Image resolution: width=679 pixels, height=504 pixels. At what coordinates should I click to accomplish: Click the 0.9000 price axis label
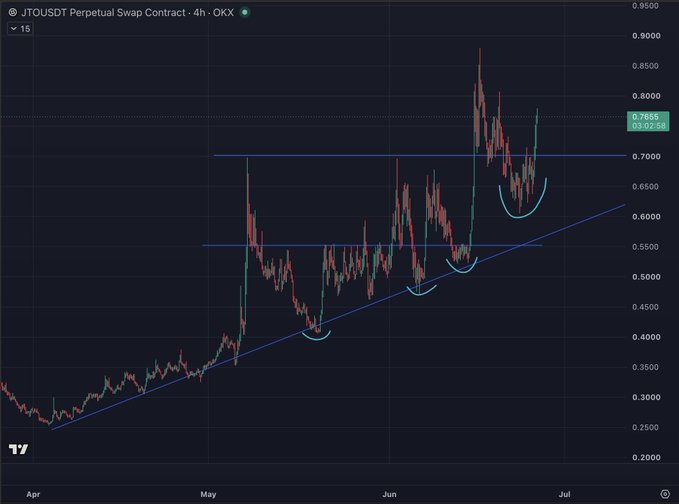[646, 36]
